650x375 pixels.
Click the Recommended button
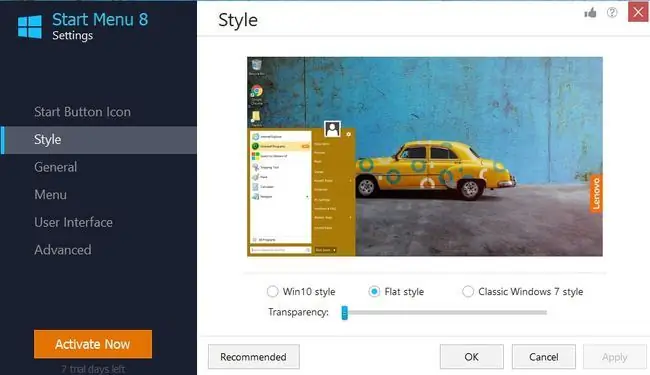[253, 357]
